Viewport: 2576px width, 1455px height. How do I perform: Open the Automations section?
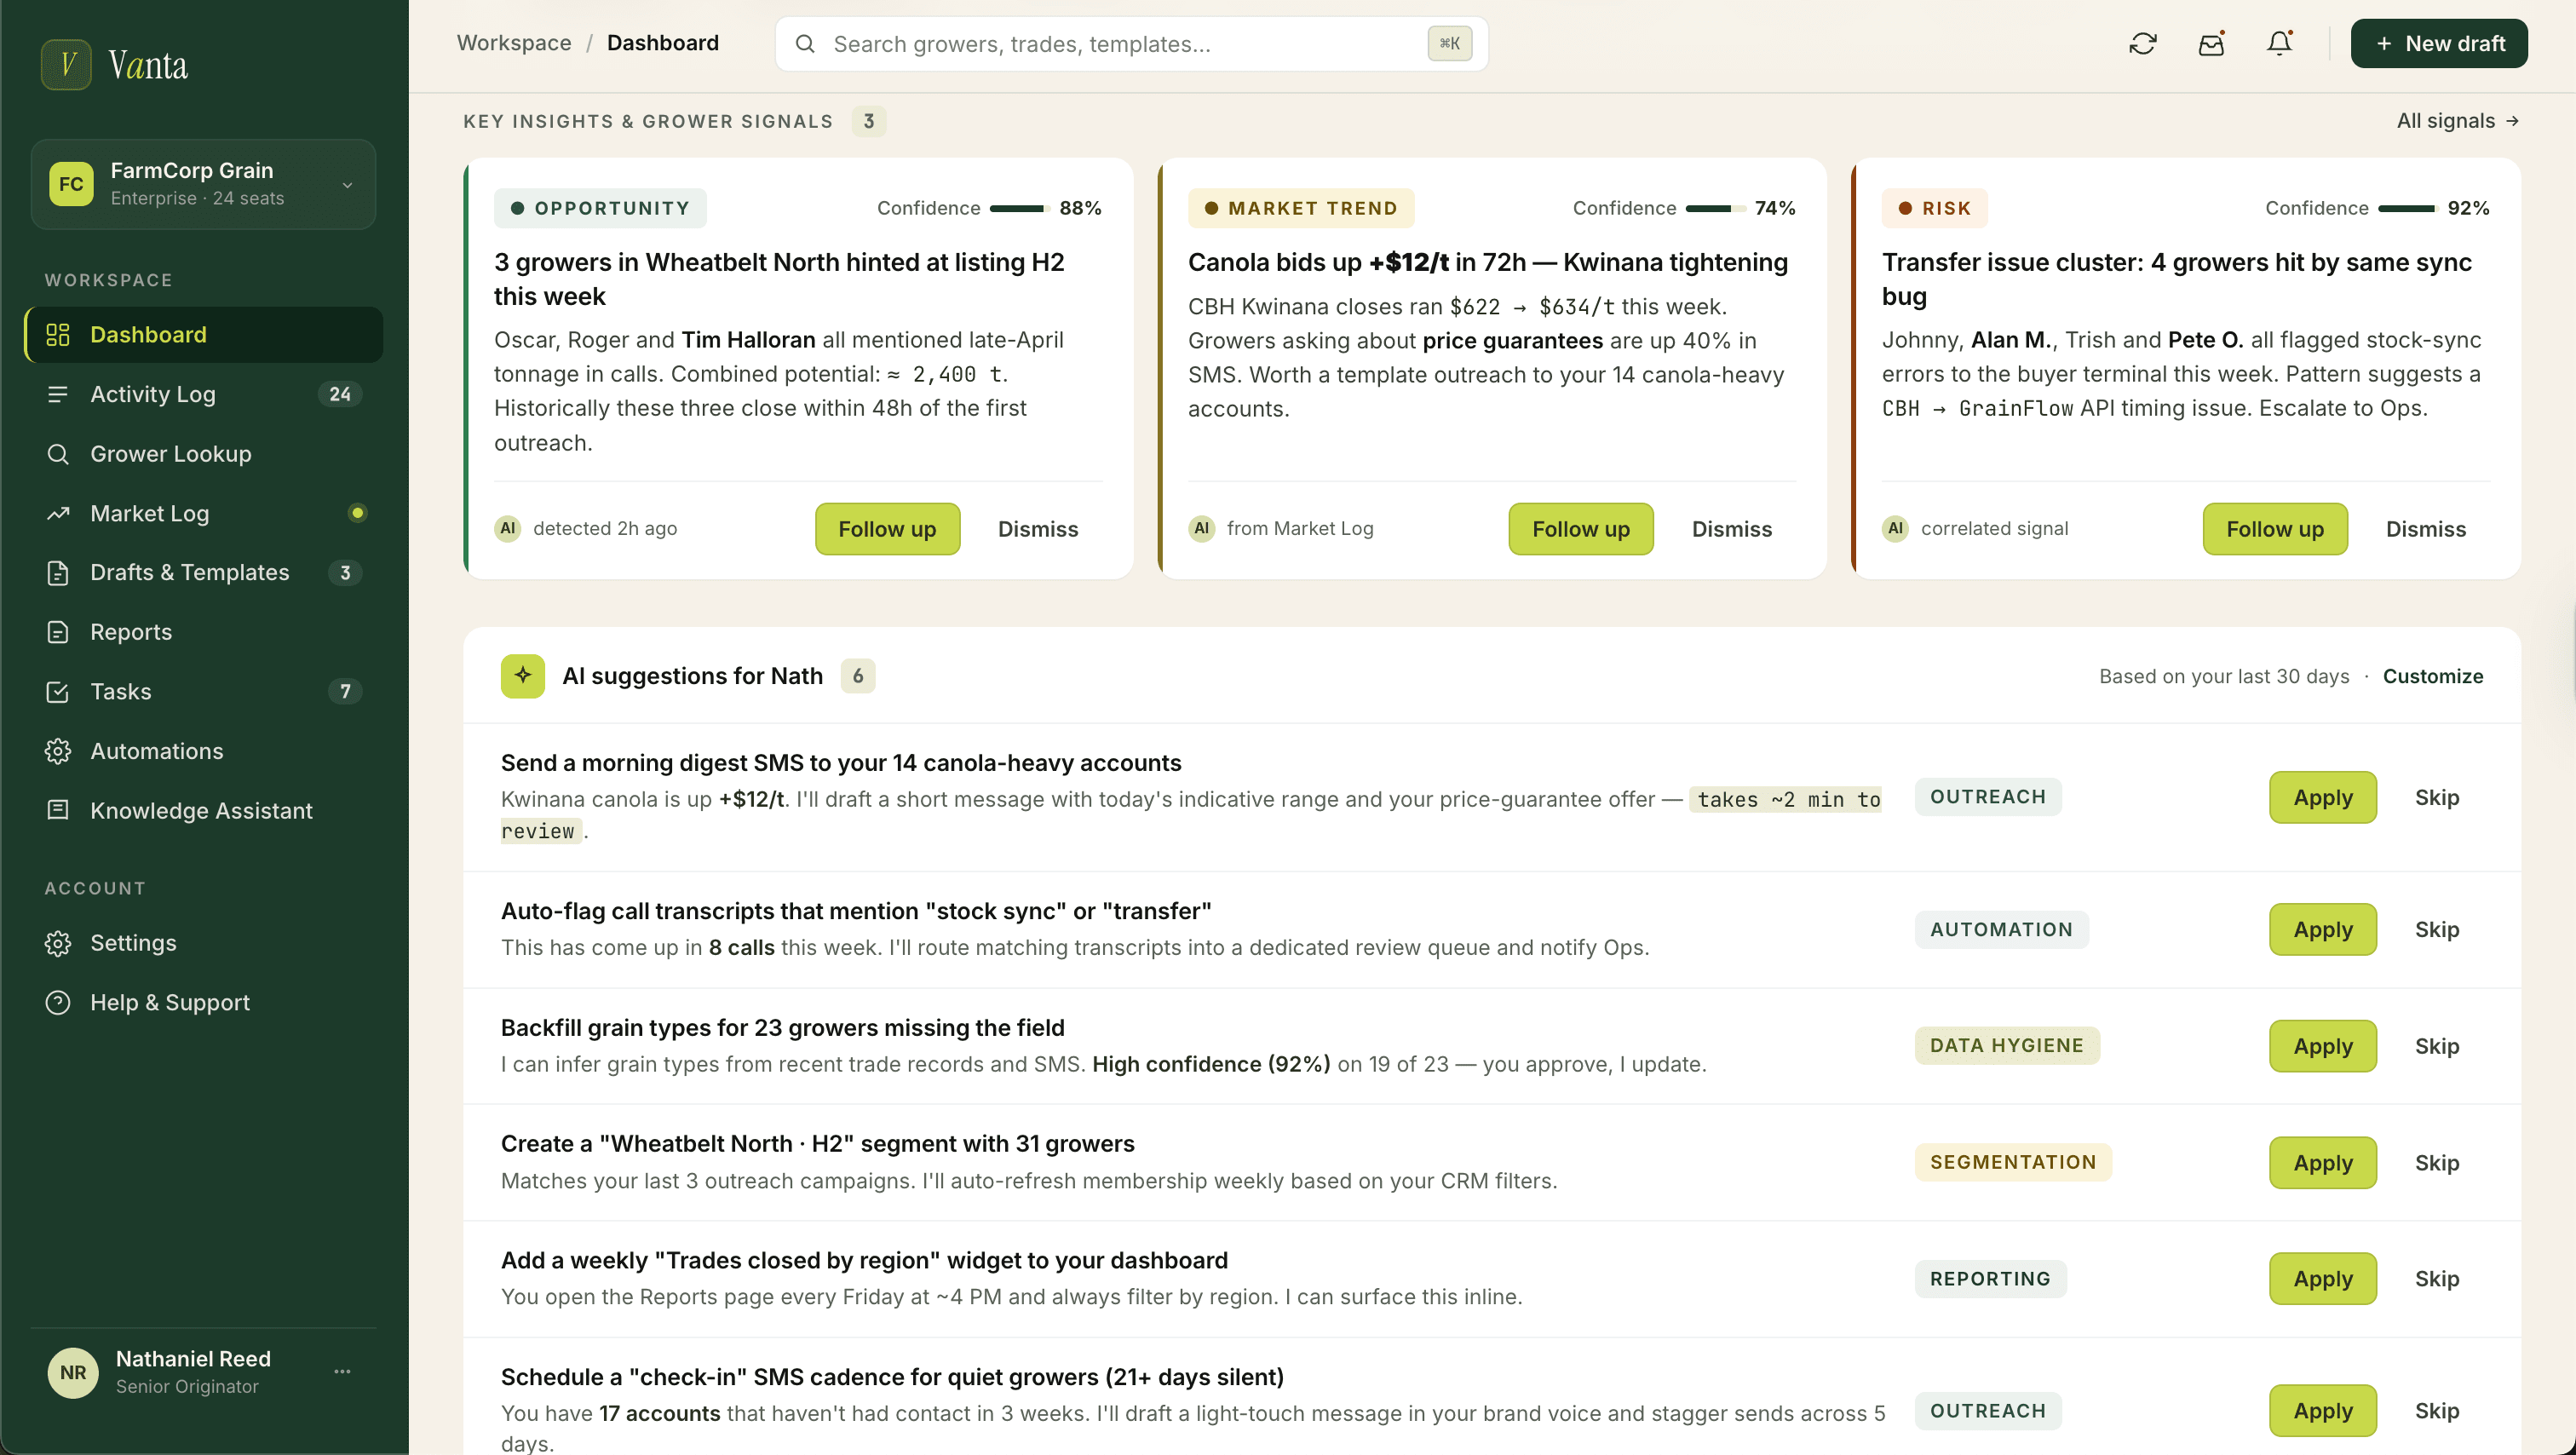coord(157,751)
